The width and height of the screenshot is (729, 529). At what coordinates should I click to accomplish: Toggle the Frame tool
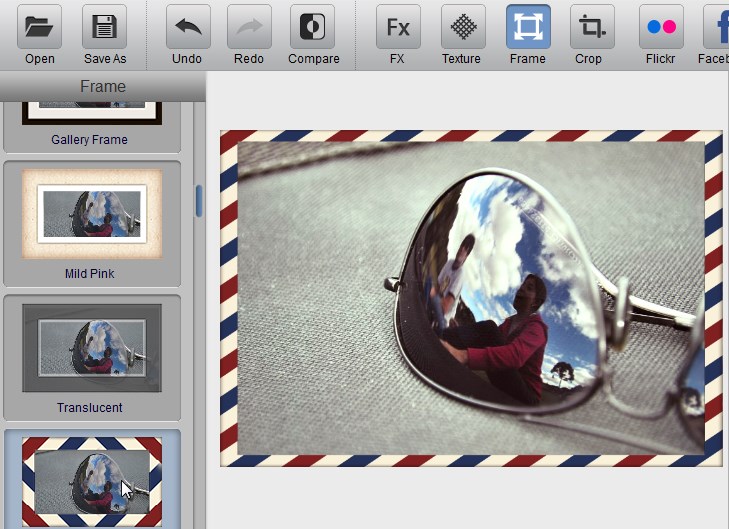(x=528, y=26)
